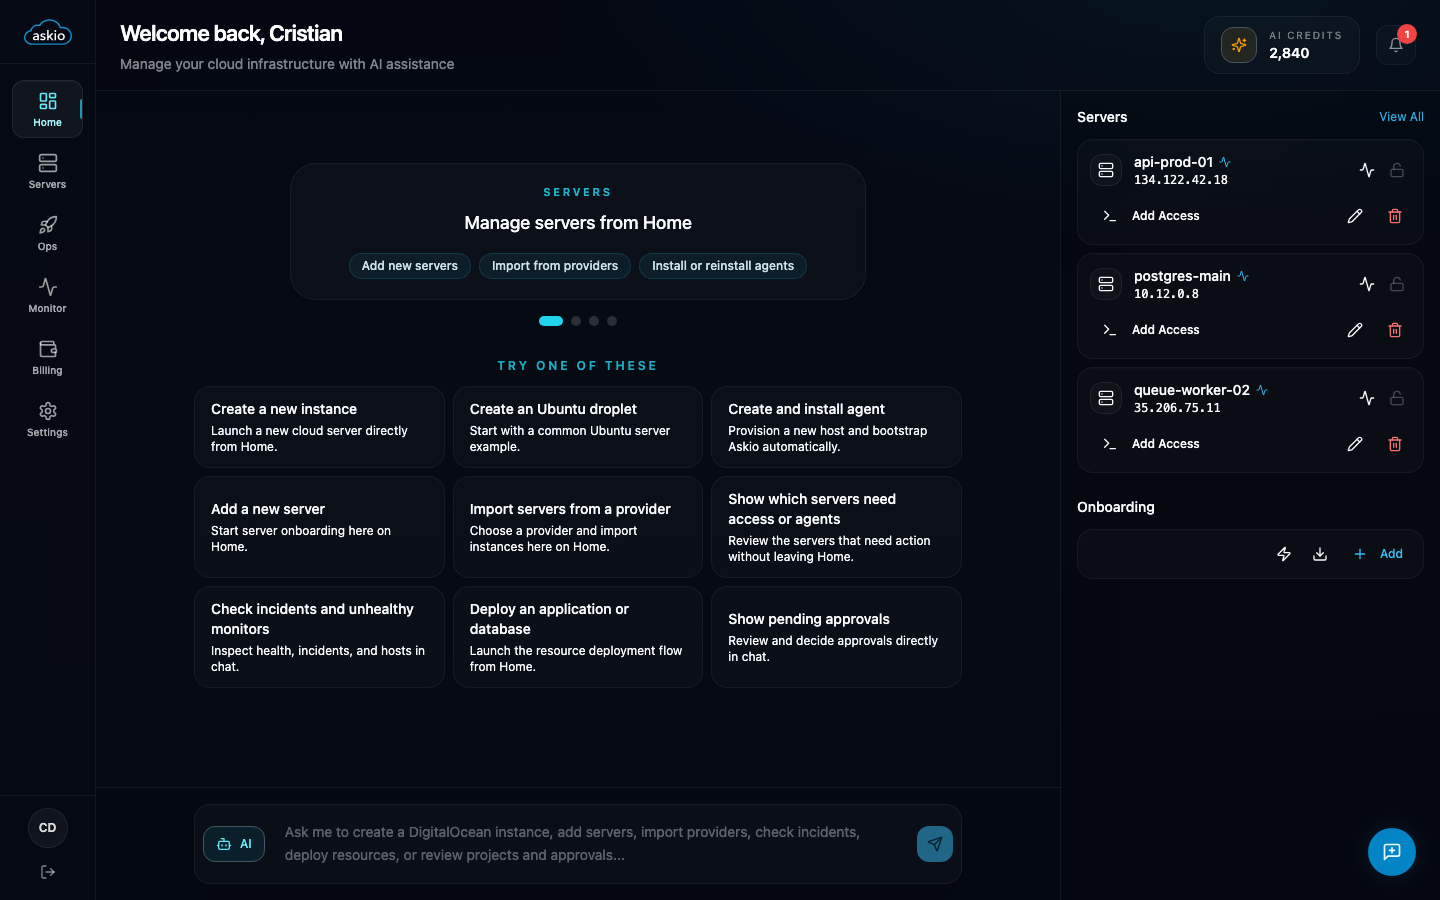Viewport: 1440px width, 900px height.
Task: View activity graph for api-prod-01
Action: [1367, 170]
